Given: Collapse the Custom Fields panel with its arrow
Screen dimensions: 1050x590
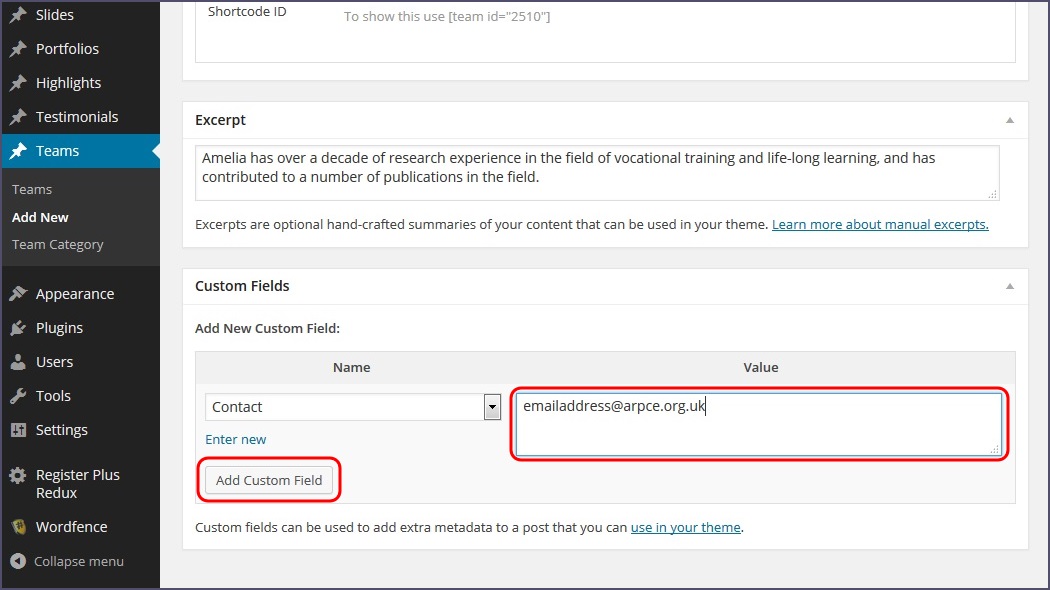Looking at the screenshot, I should 1010,286.
